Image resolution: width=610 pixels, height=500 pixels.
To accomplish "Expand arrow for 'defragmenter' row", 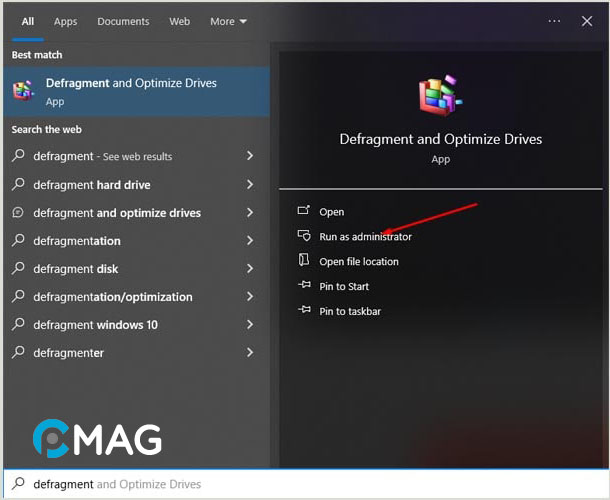I will [x=250, y=352].
